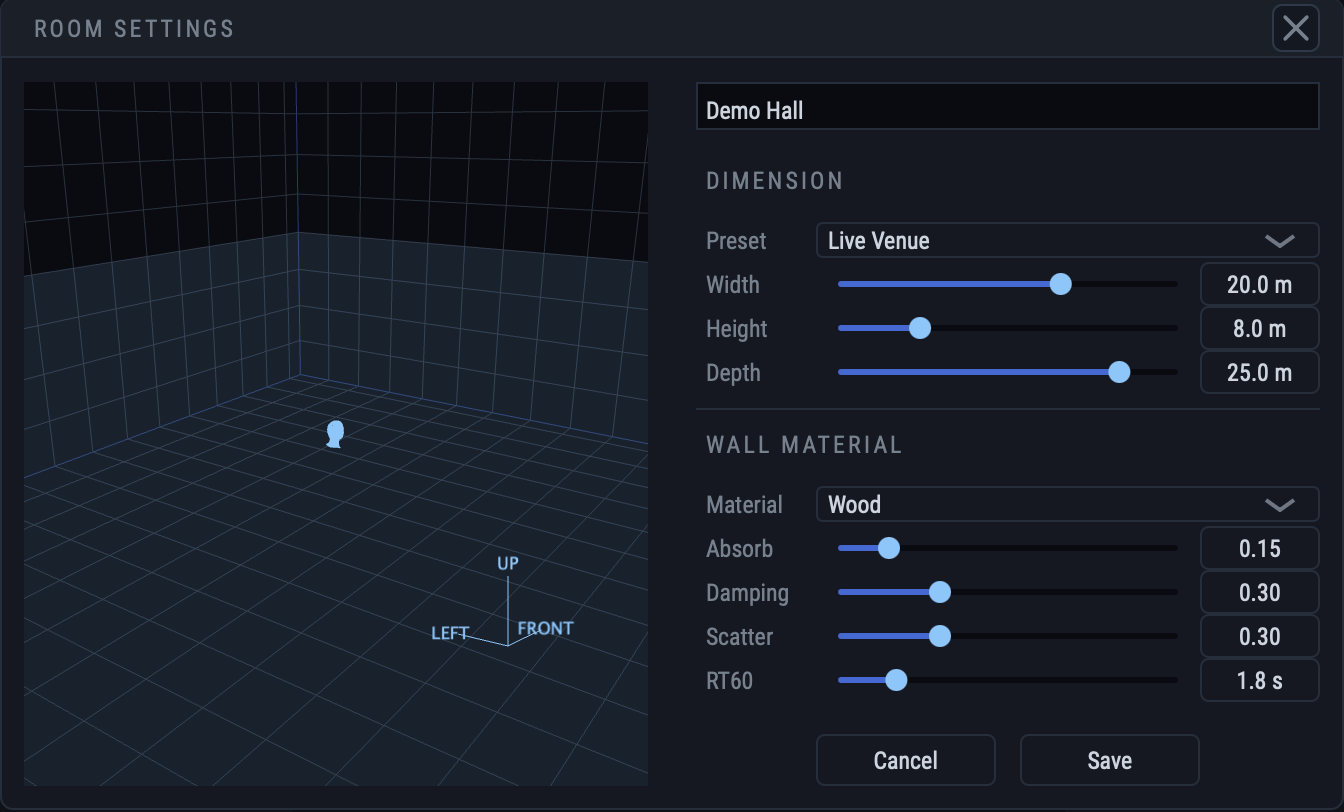This screenshot has width=1344, height=812.
Task: Select the listener head icon in room view
Action: tap(335, 434)
